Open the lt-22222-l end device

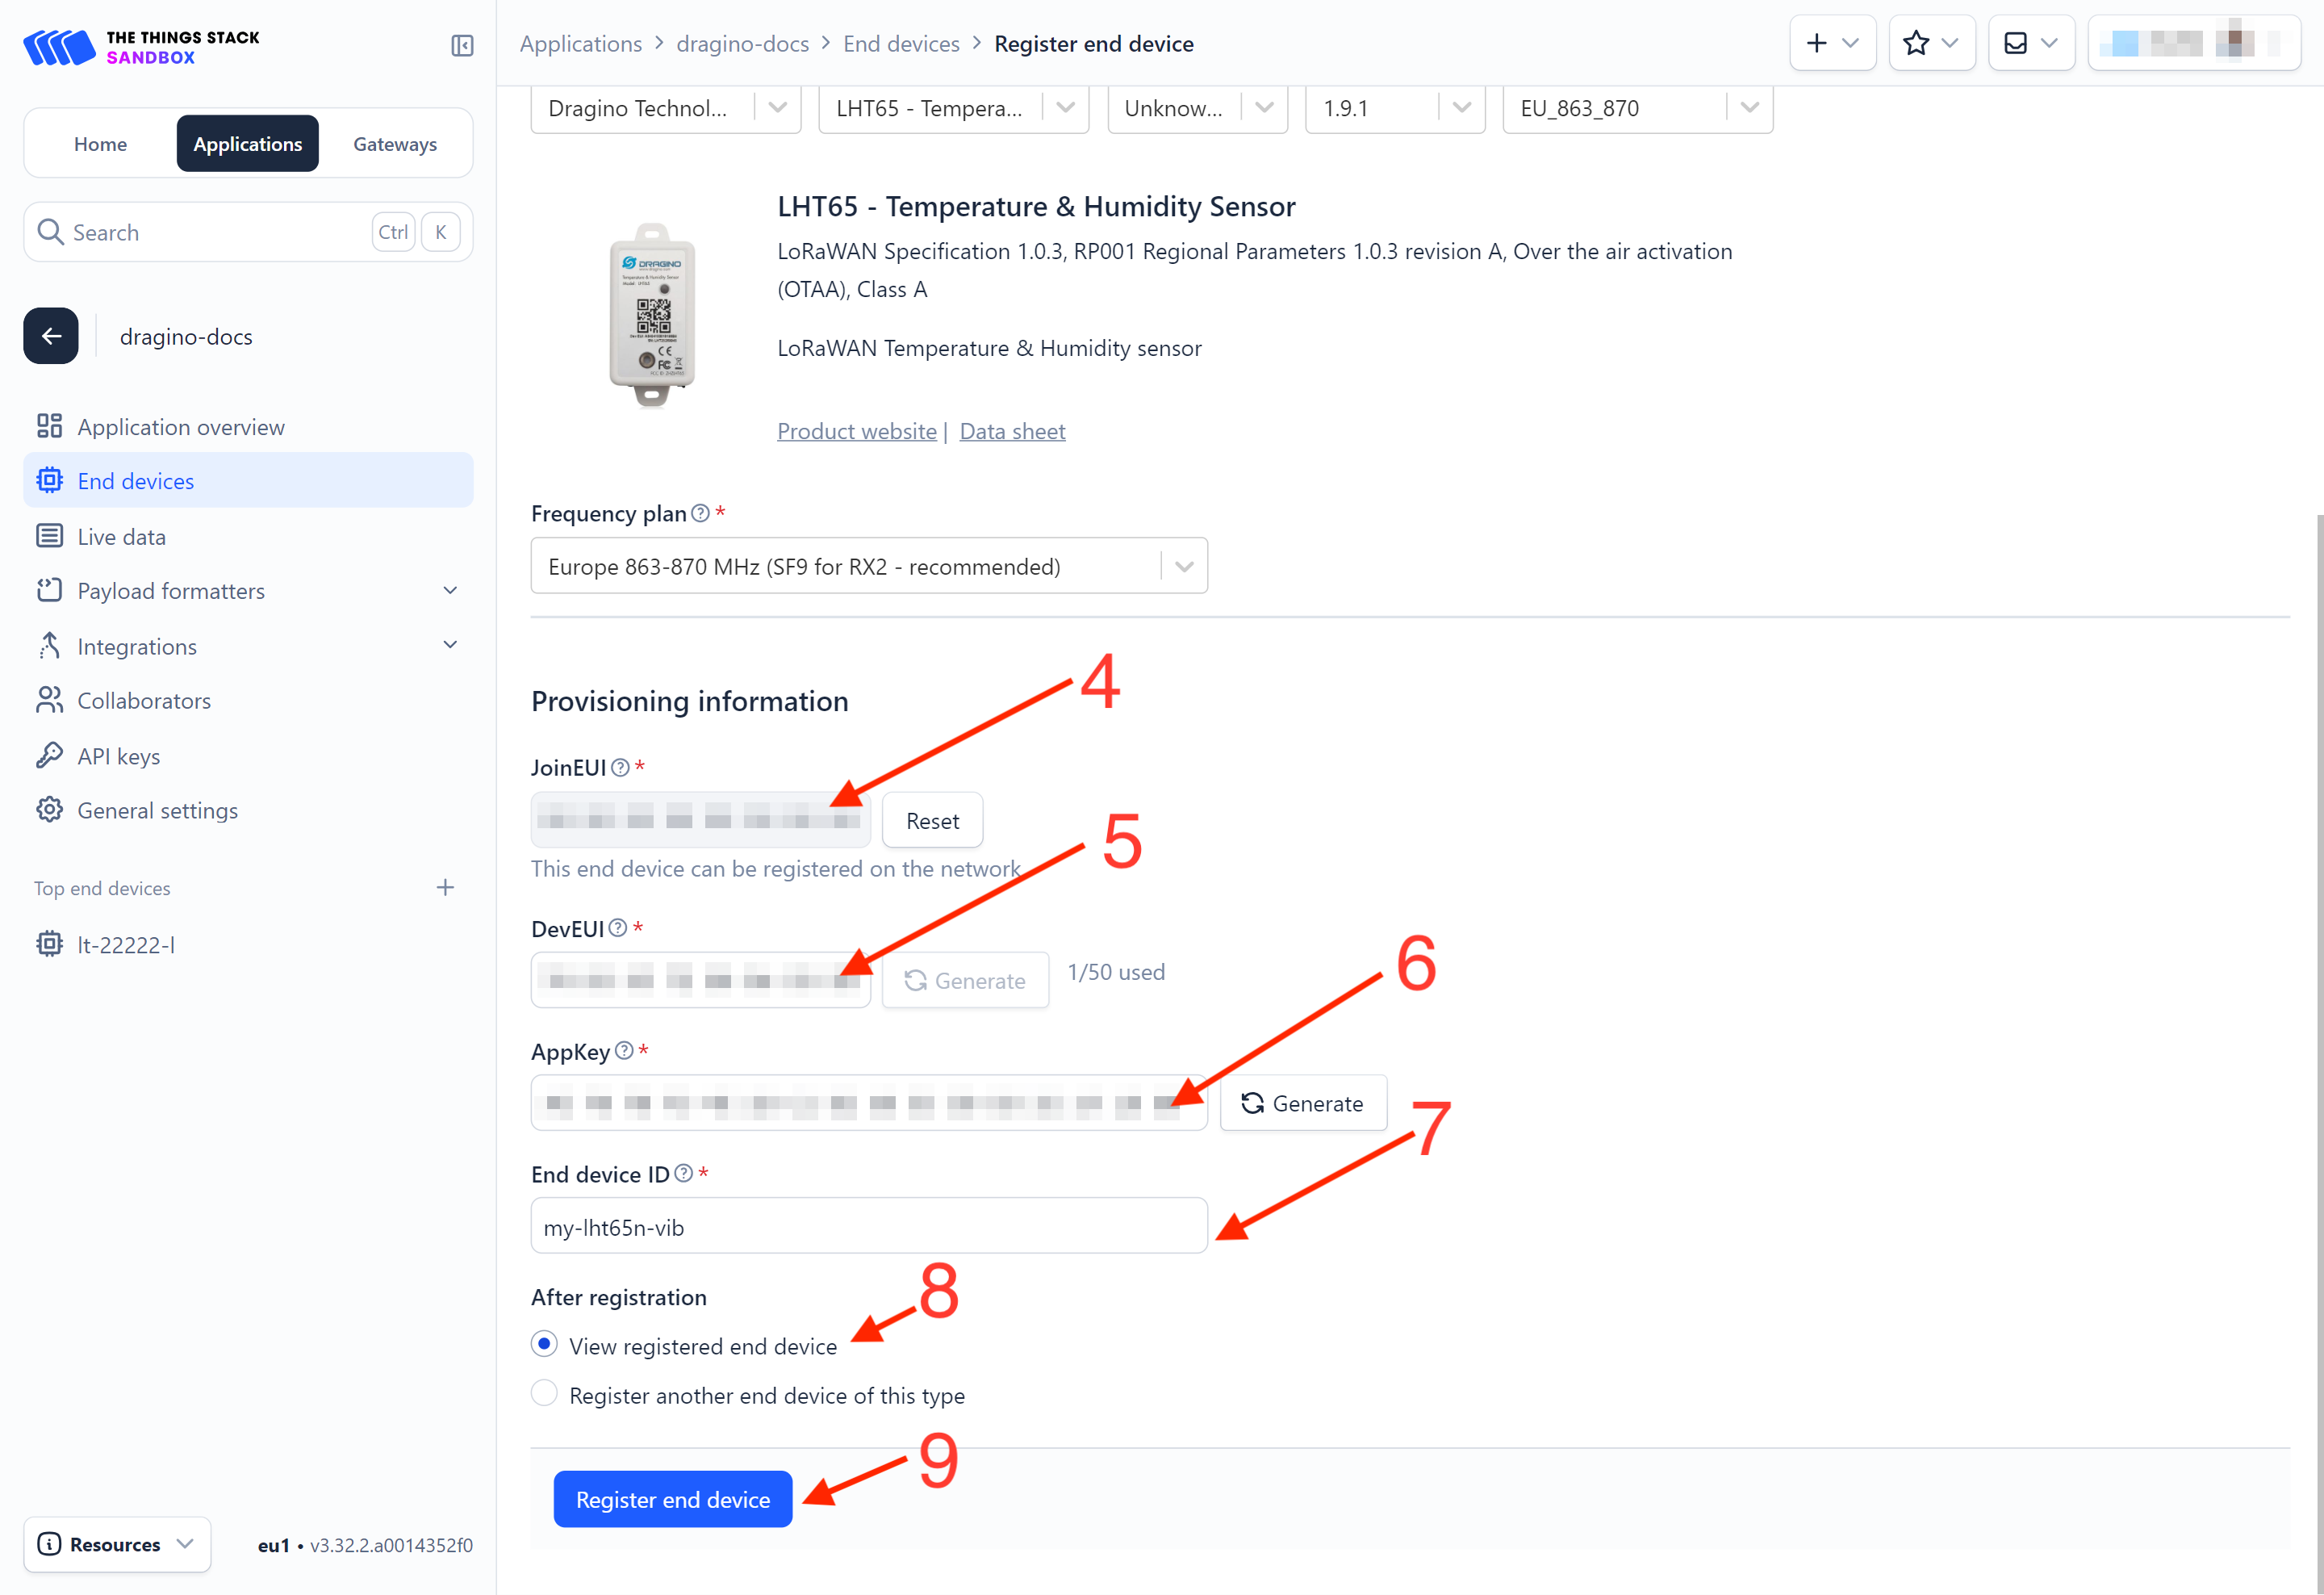point(248,945)
